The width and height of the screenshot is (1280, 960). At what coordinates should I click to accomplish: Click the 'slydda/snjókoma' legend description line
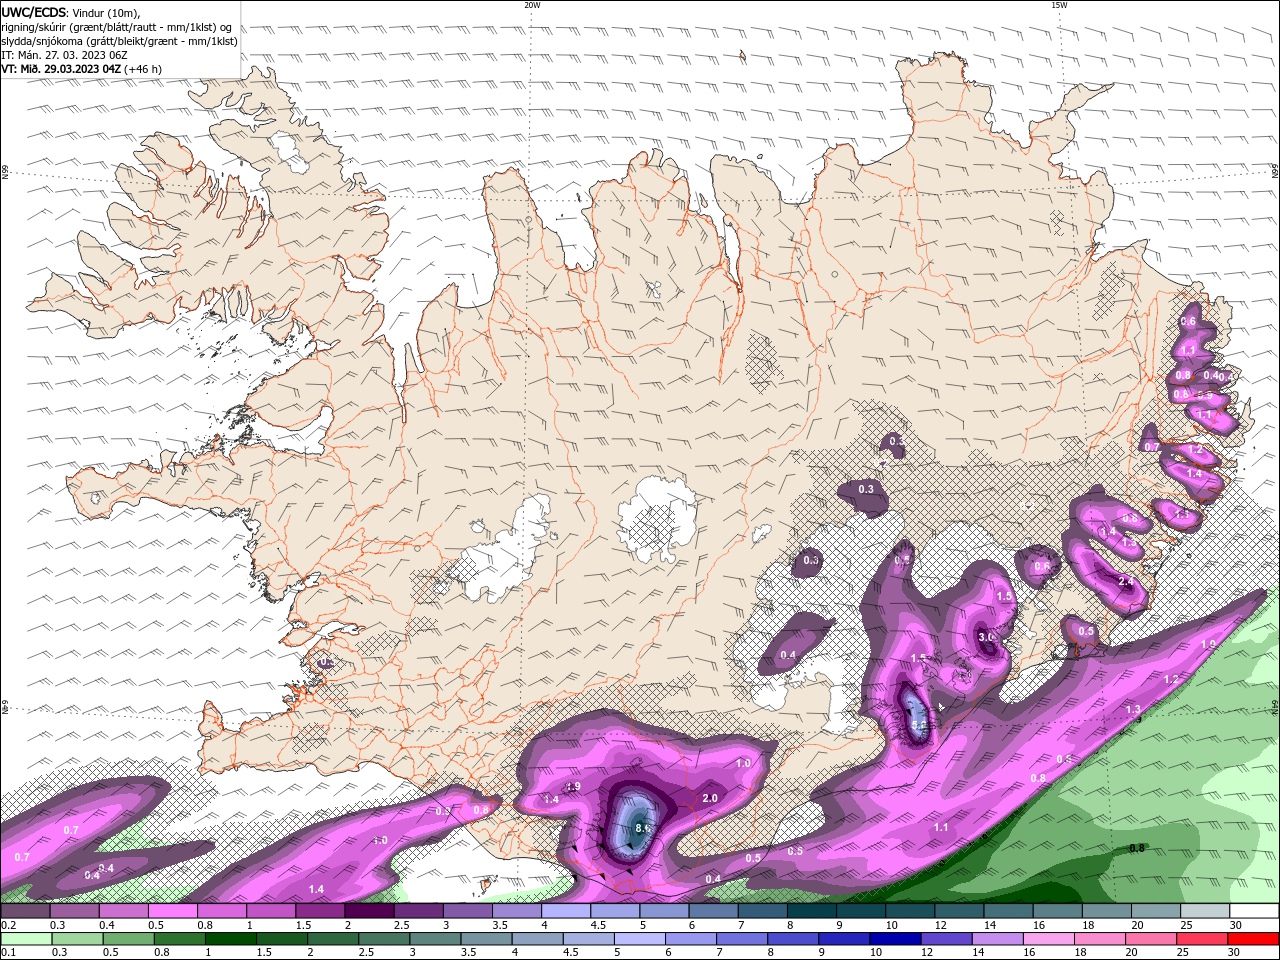click(119, 41)
